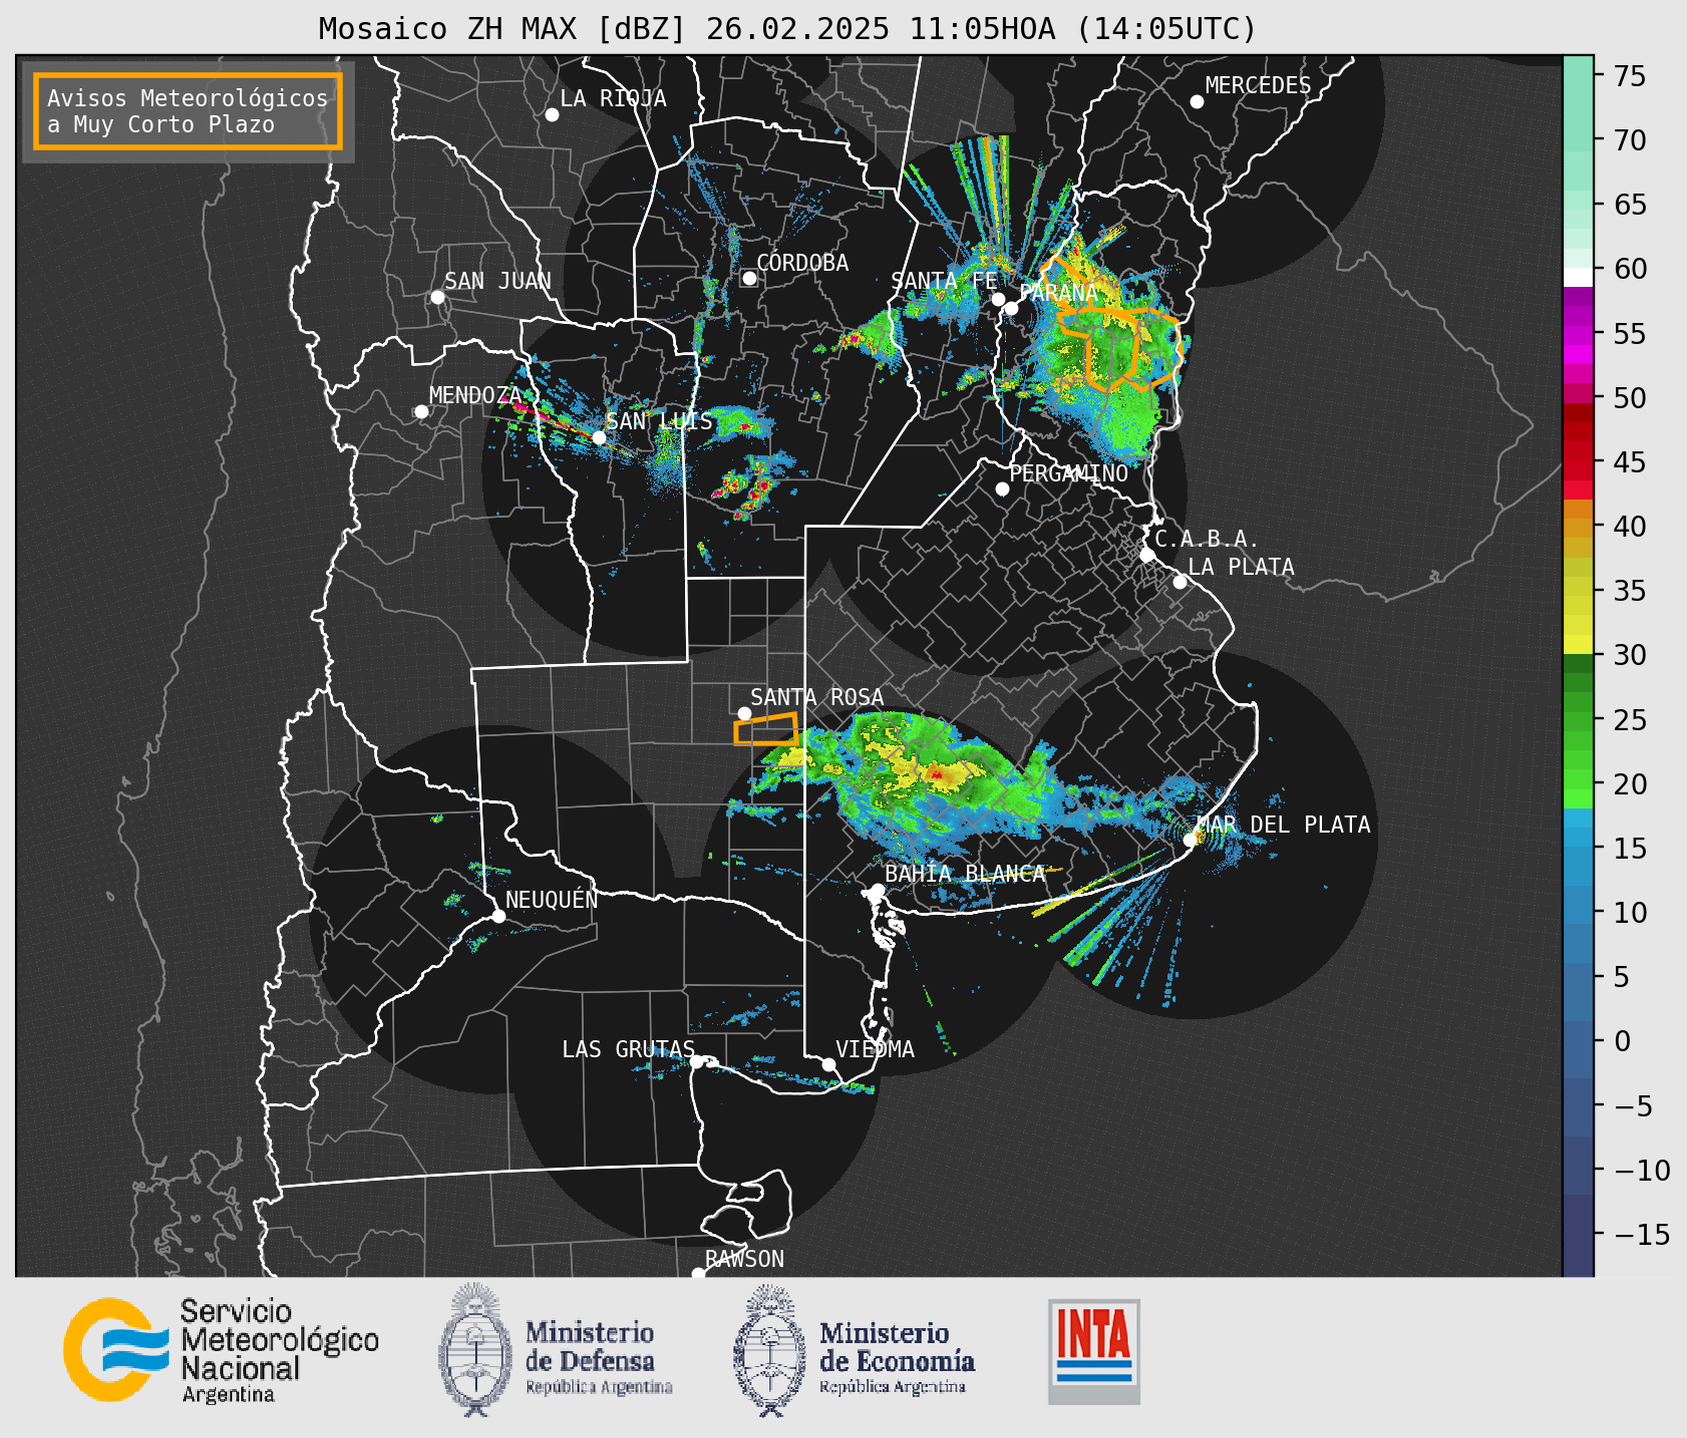
Task: Click the MENDOZA city marker dot
Action: coord(422,412)
